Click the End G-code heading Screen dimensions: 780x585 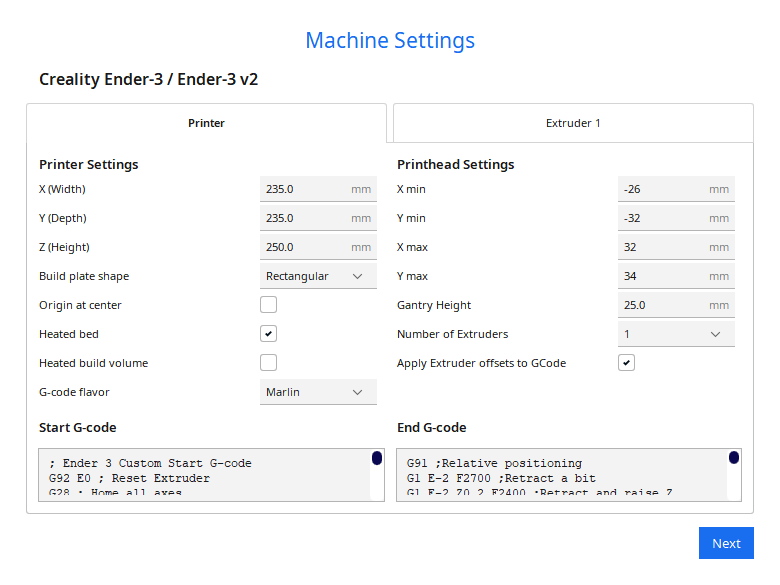coord(432,427)
